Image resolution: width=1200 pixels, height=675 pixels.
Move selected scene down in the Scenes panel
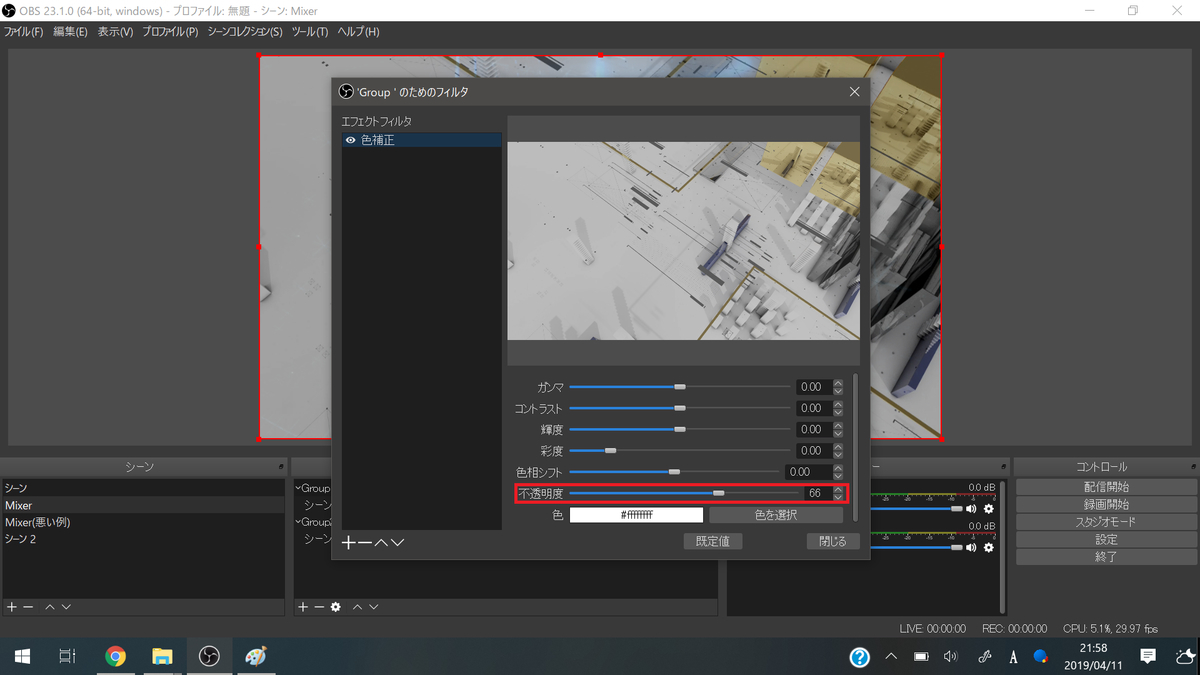pyautogui.click(x=66, y=607)
